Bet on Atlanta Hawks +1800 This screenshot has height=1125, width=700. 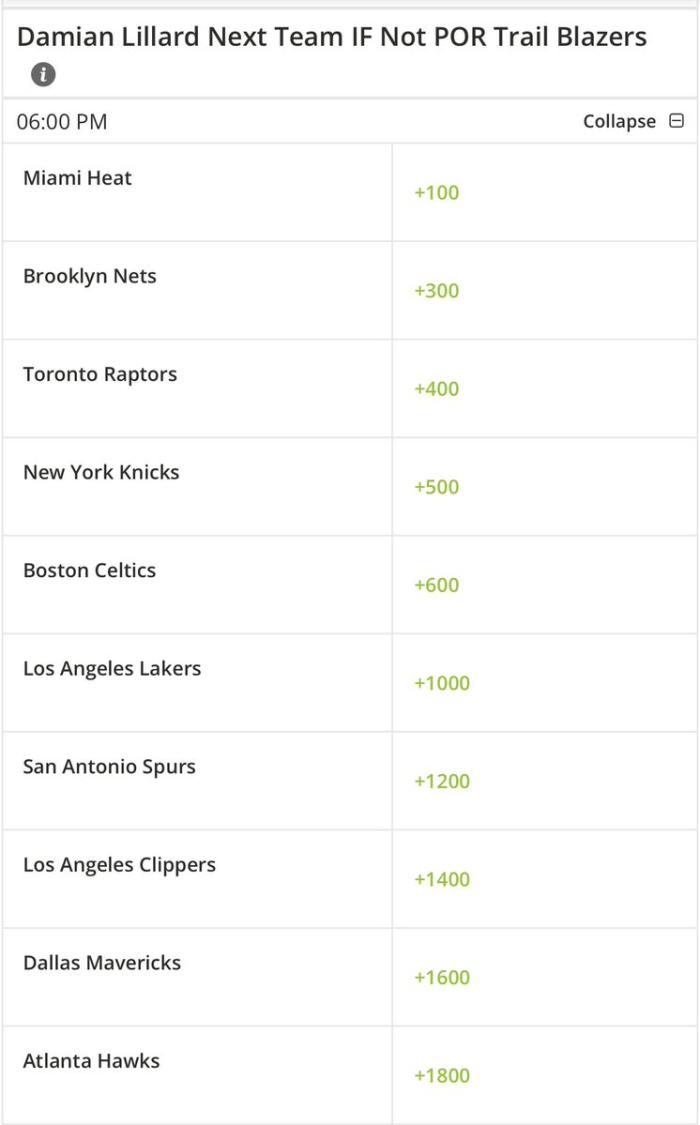[x=442, y=1075]
